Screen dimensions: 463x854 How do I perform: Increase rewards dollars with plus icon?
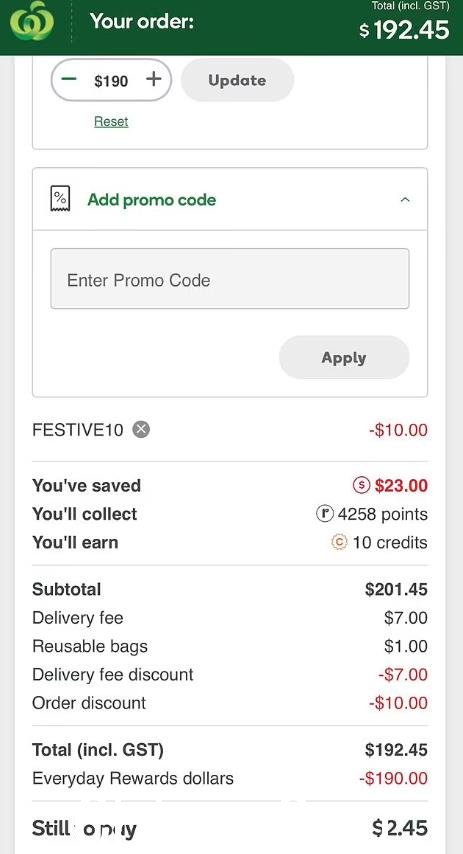[154, 80]
